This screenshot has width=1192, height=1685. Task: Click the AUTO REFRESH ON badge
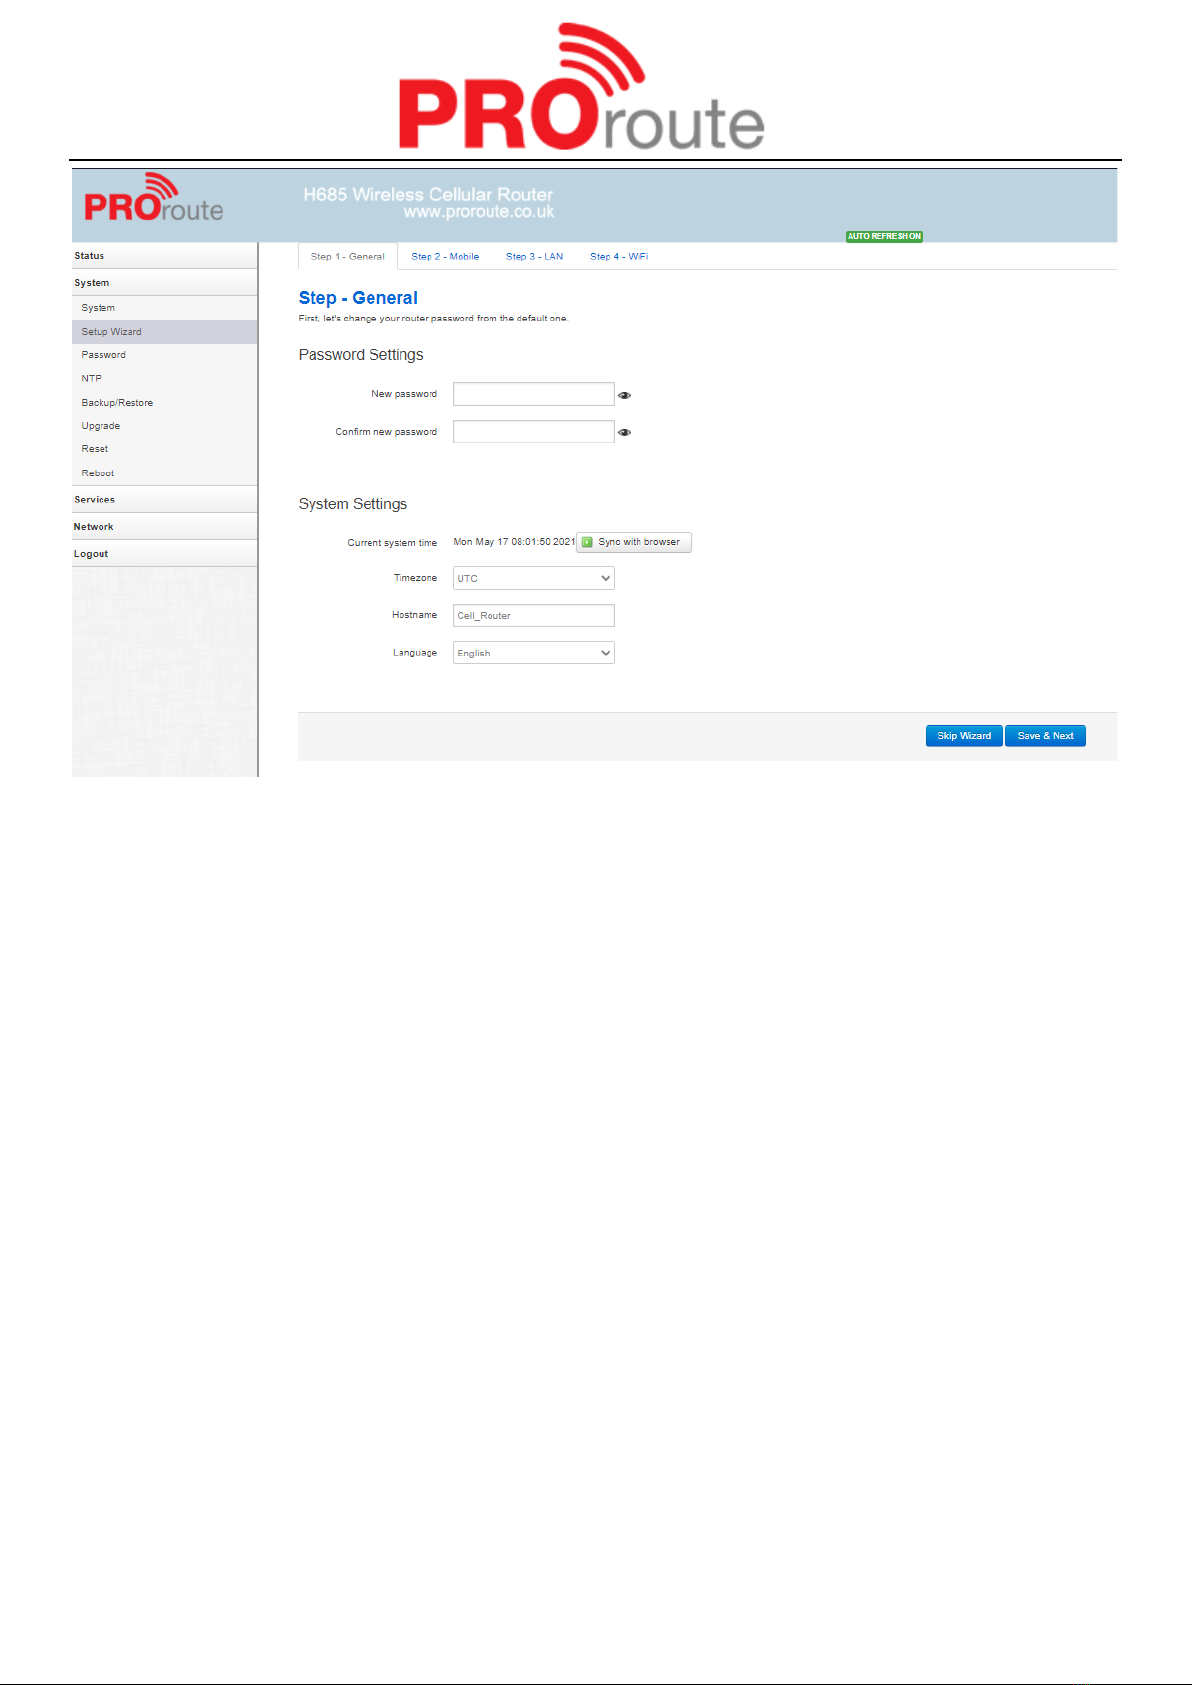click(884, 236)
